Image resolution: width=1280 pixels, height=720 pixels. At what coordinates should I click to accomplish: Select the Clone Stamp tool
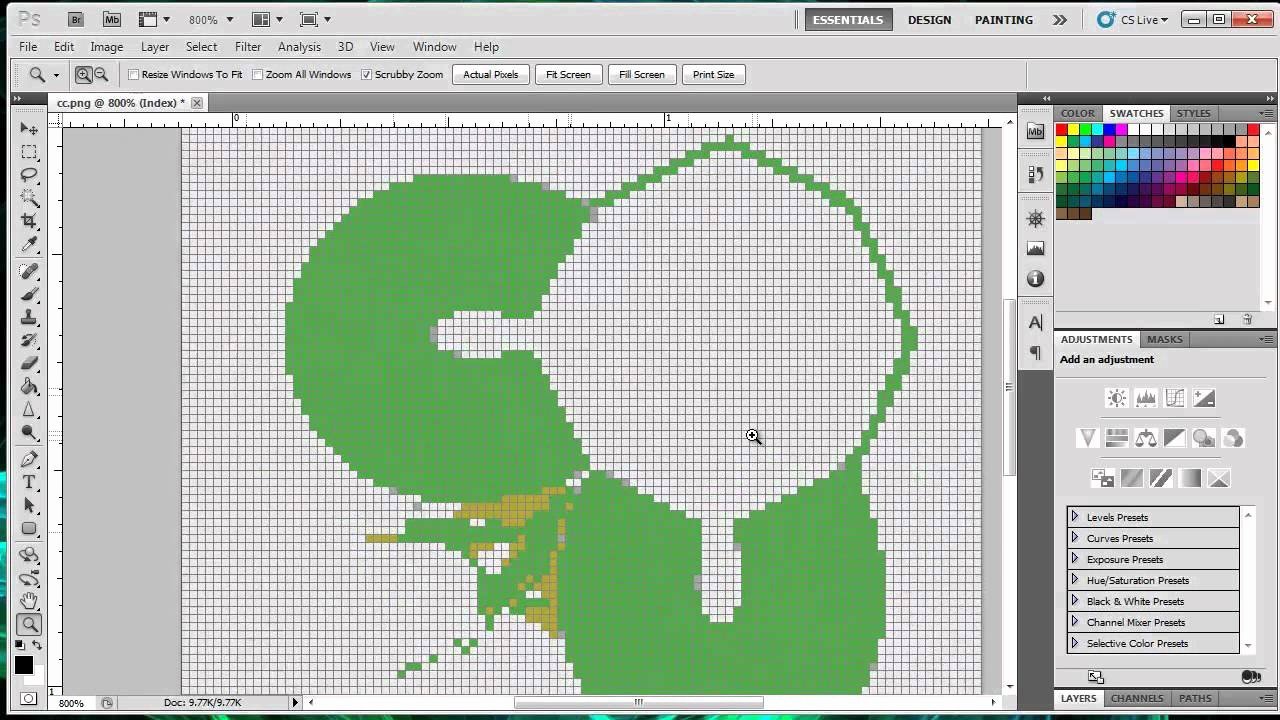click(29, 318)
